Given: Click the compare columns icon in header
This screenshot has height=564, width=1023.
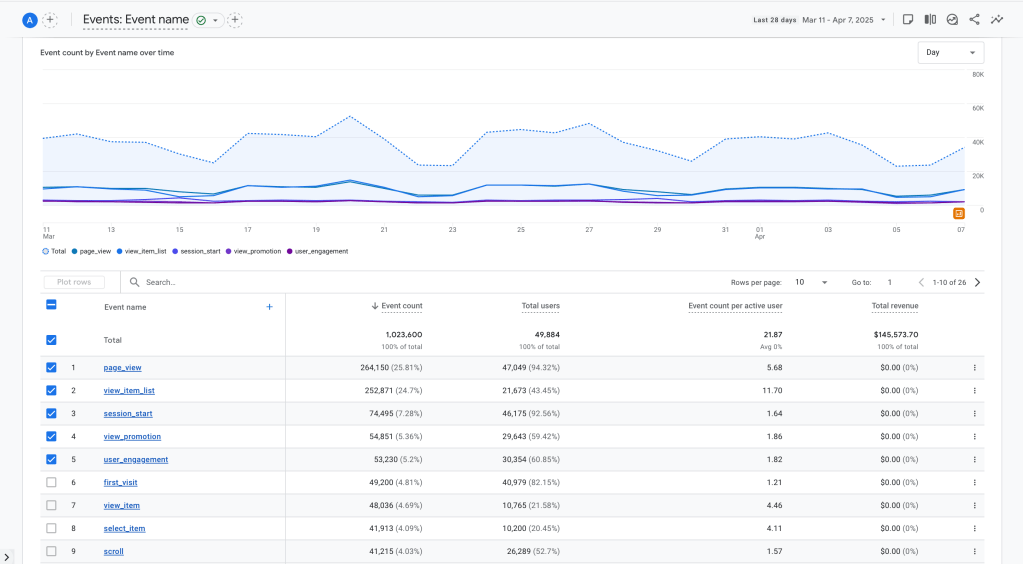Looking at the screenshot, I should pyautogui.click(x=930, y=19).
